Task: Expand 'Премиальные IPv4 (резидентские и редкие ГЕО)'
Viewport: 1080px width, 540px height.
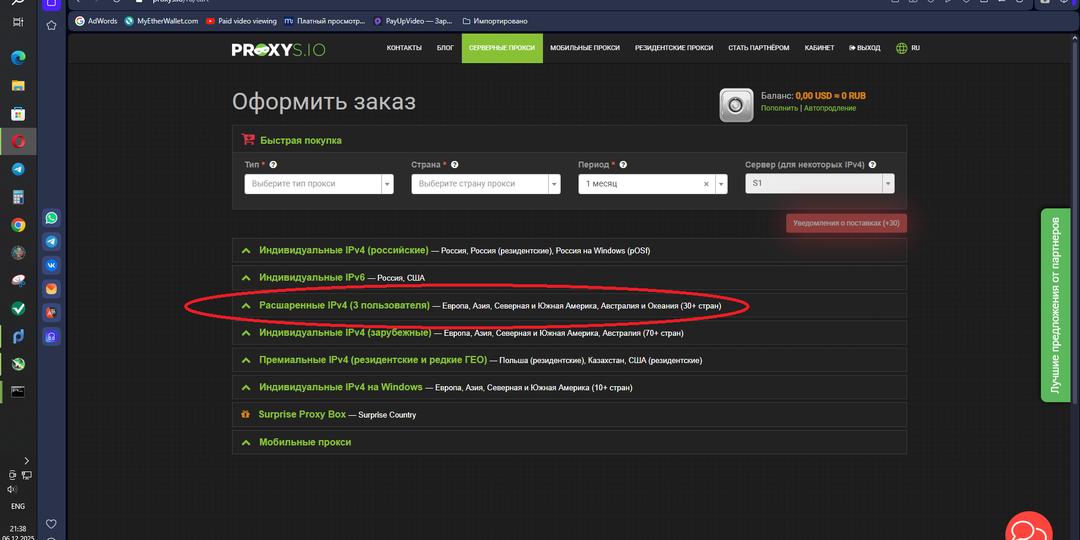Action: coord(569,360)
